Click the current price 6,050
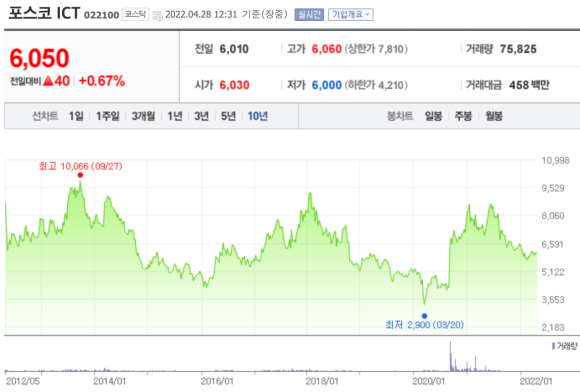 [x=39, y=58]
